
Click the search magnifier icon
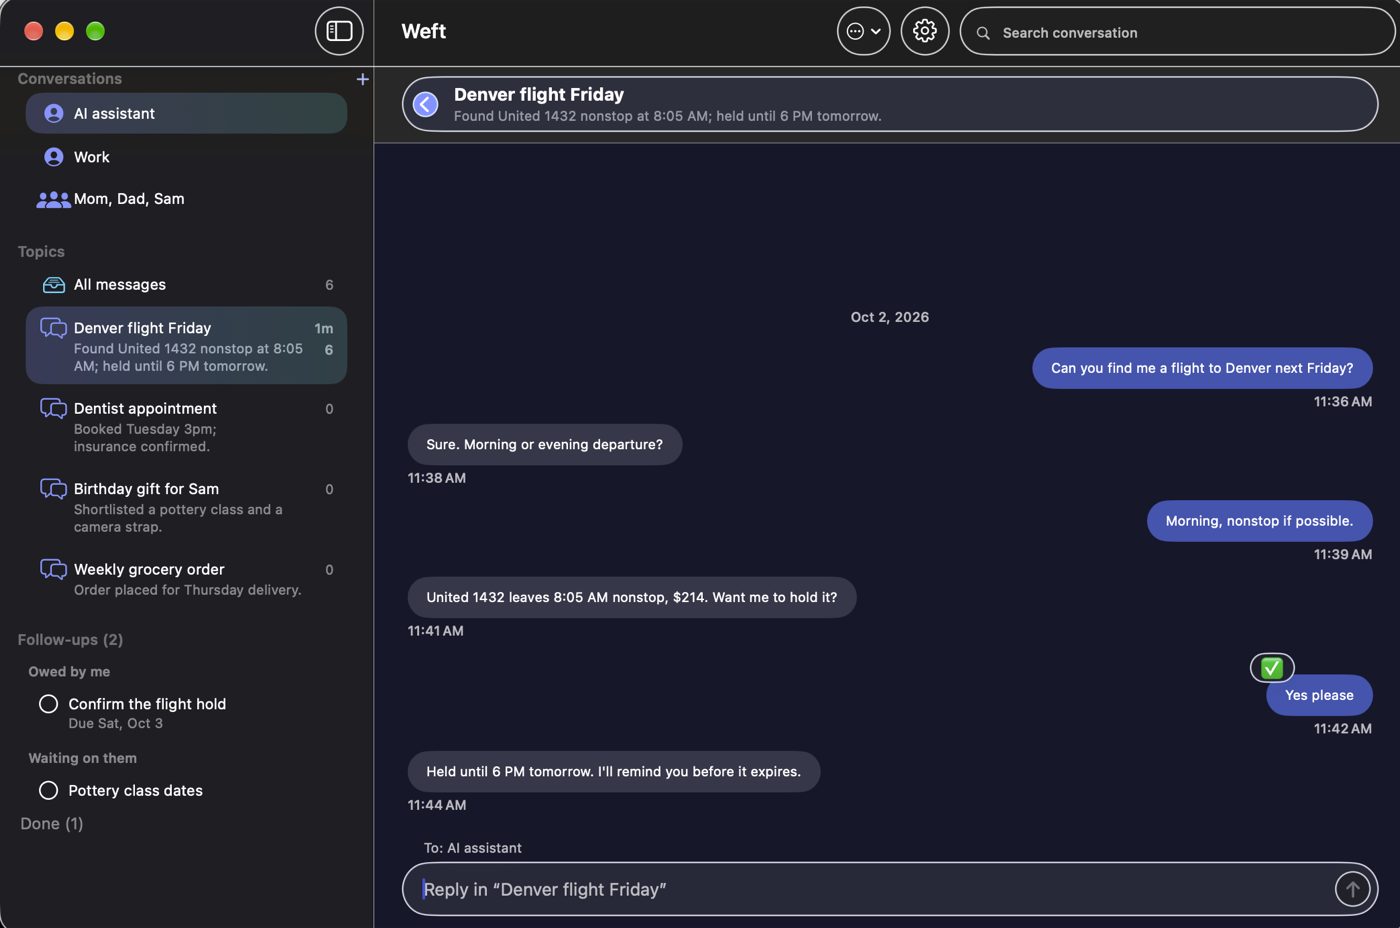tap(984, 33)
